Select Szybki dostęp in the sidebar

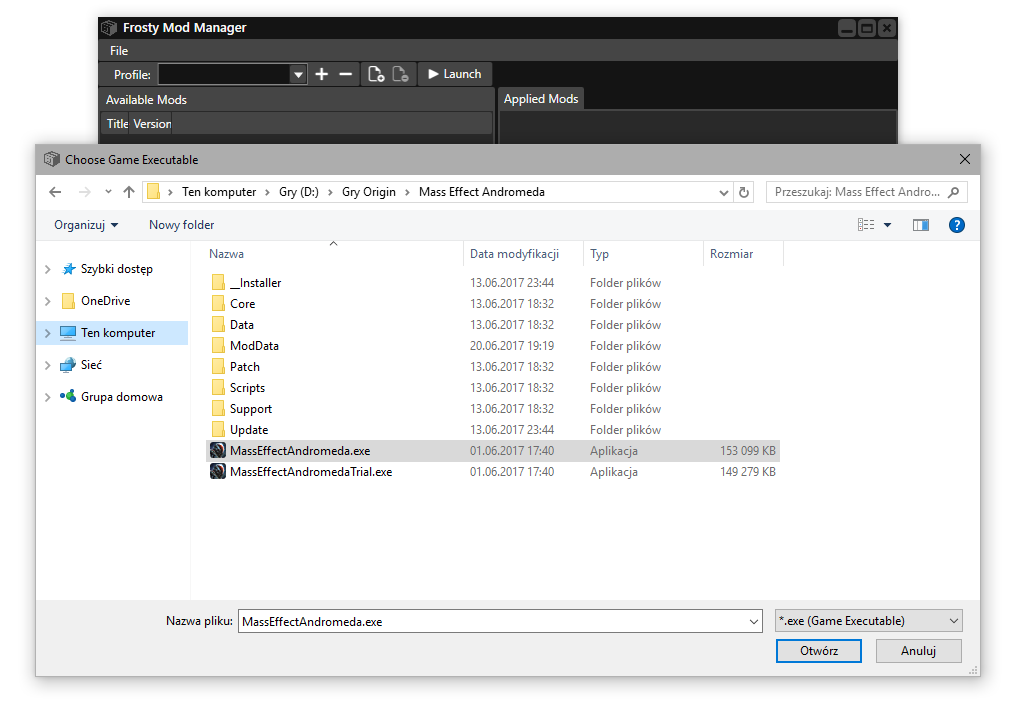tap(117, 269)
